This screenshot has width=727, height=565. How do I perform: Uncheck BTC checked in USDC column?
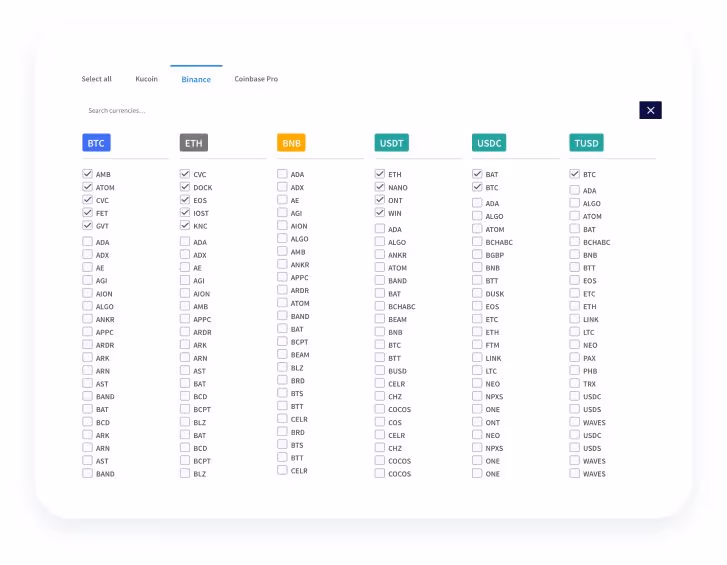coord(477,187)
